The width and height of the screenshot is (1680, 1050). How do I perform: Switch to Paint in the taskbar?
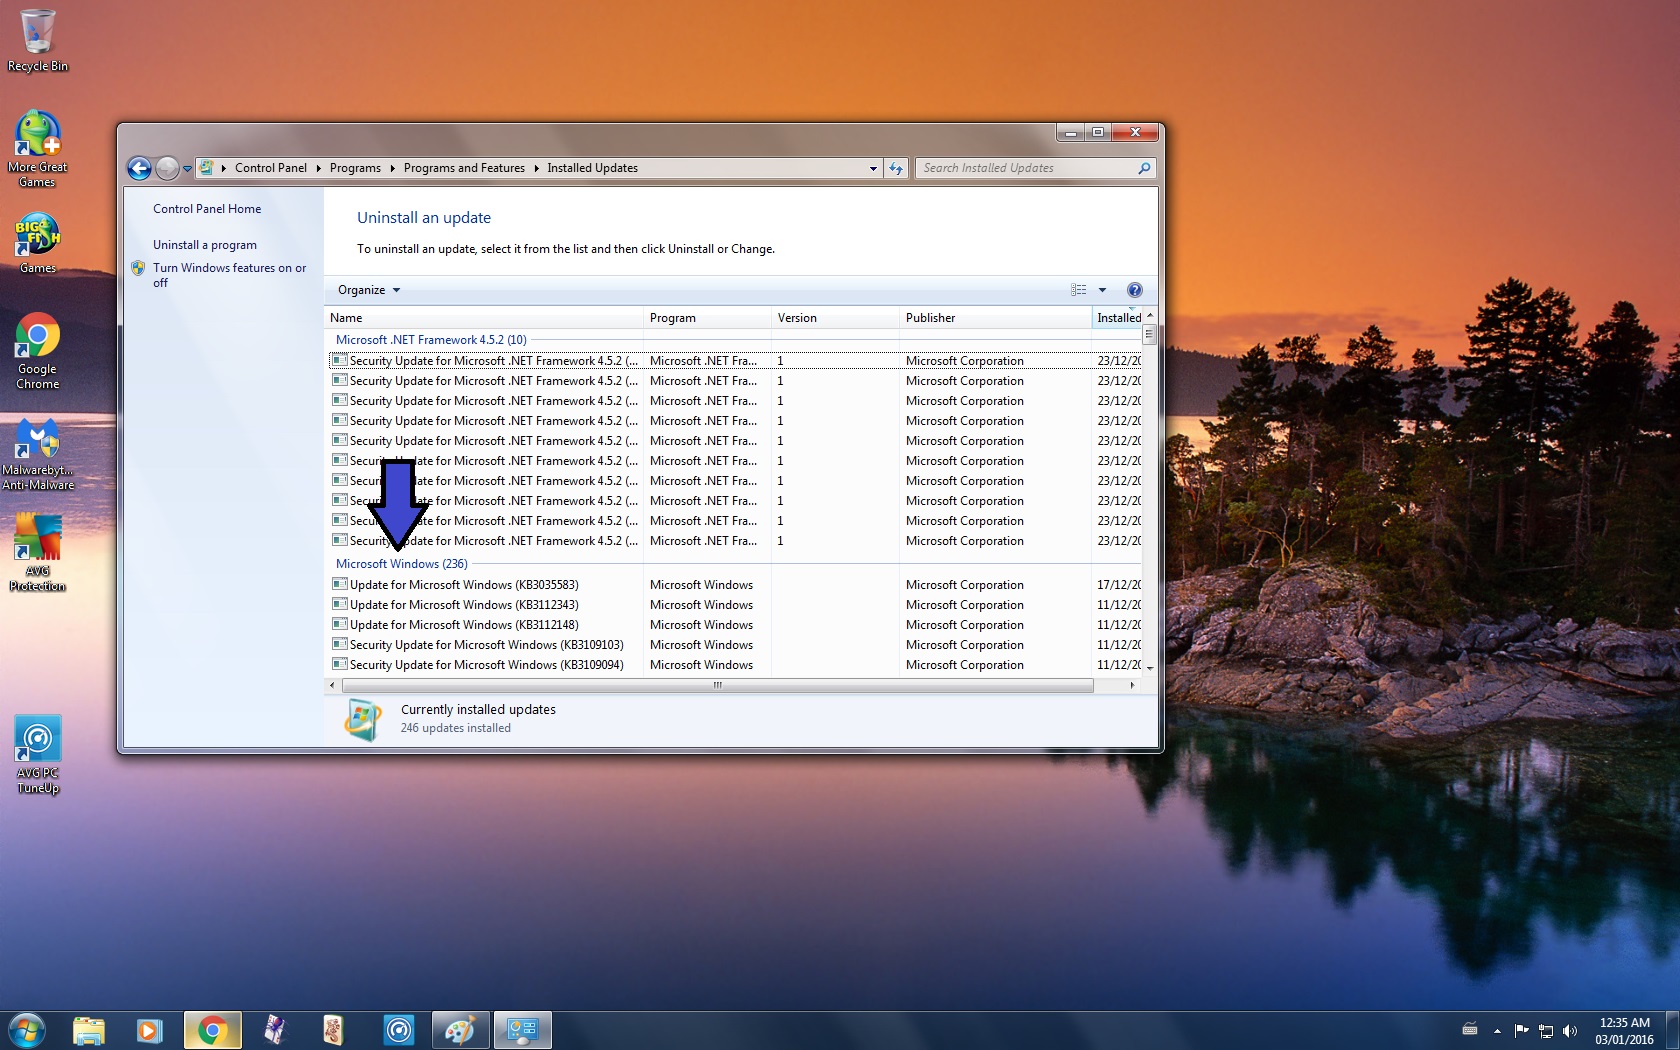point(460,1030)
